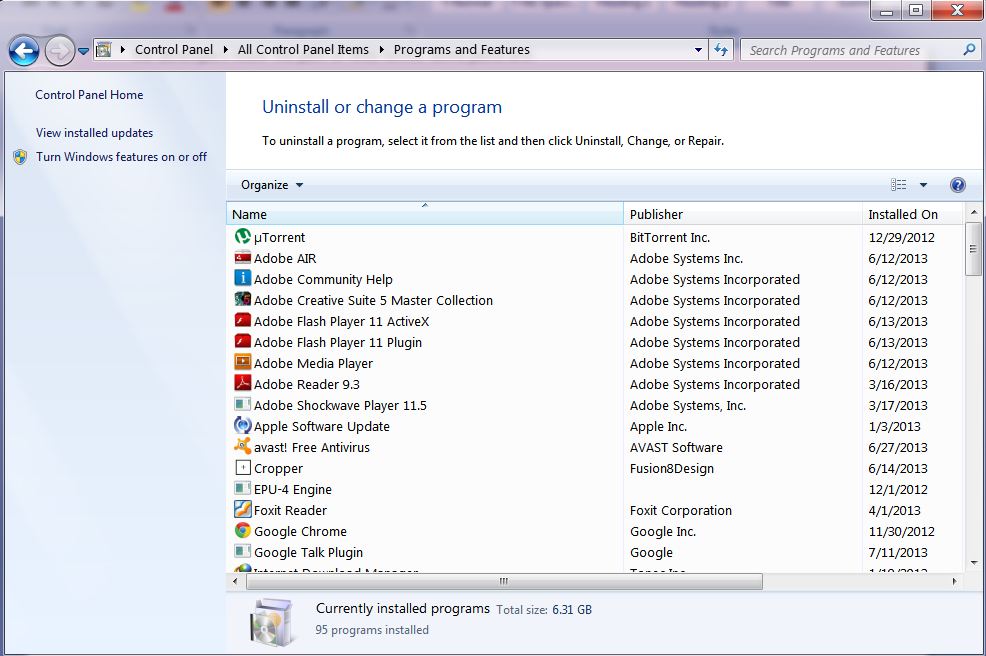This screenshot has height=656, width=986.
Task: Click publisher text BitTorrent Inc.
Action: click(x=670, y=237)
